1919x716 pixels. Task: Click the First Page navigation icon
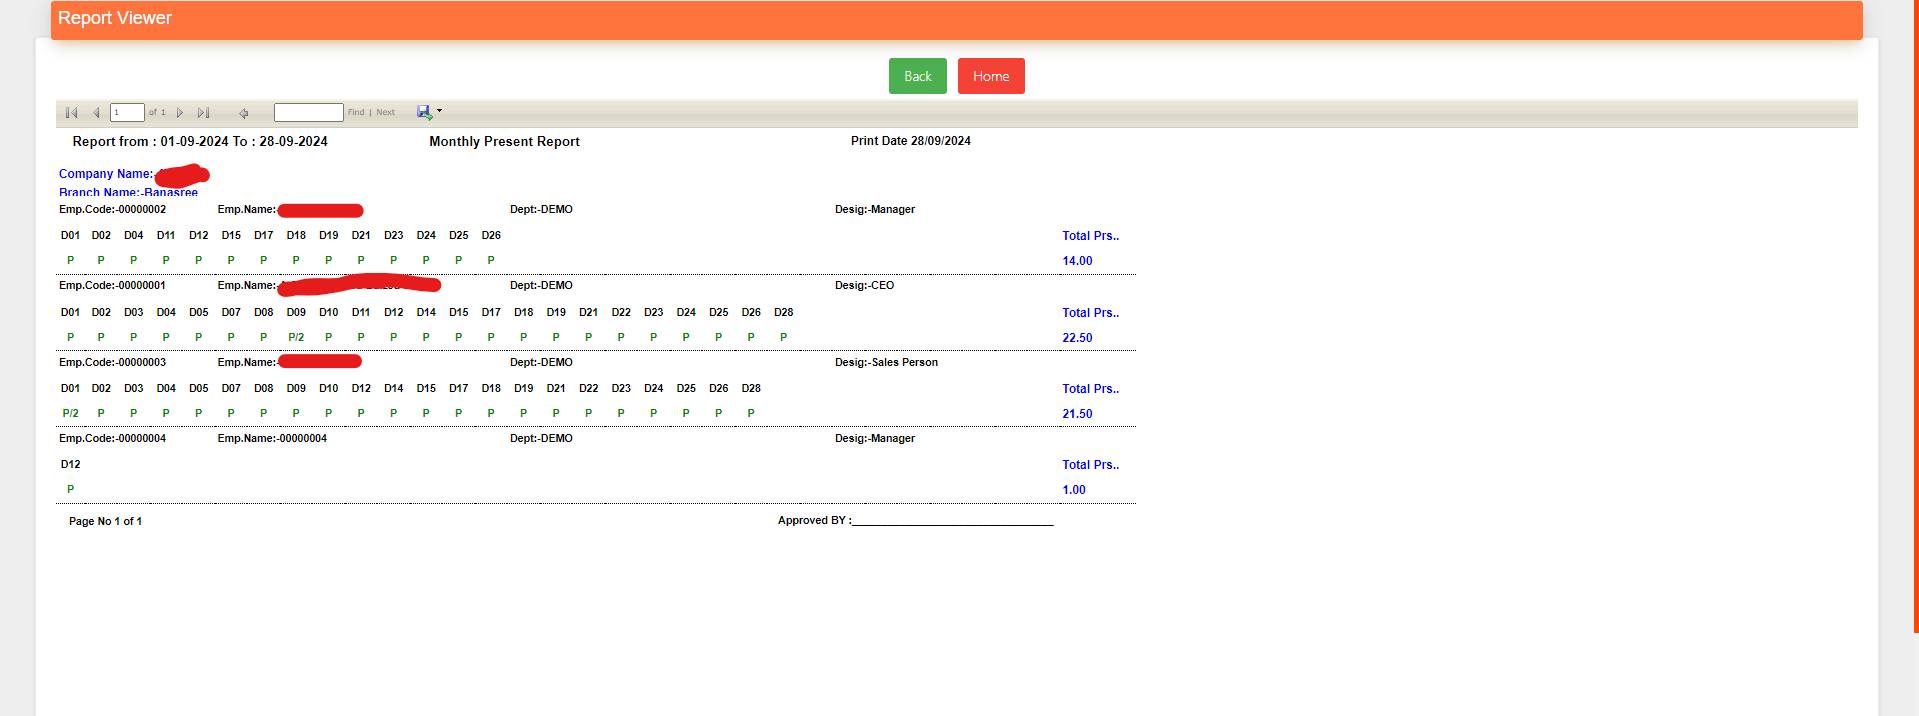pos(71,113)
